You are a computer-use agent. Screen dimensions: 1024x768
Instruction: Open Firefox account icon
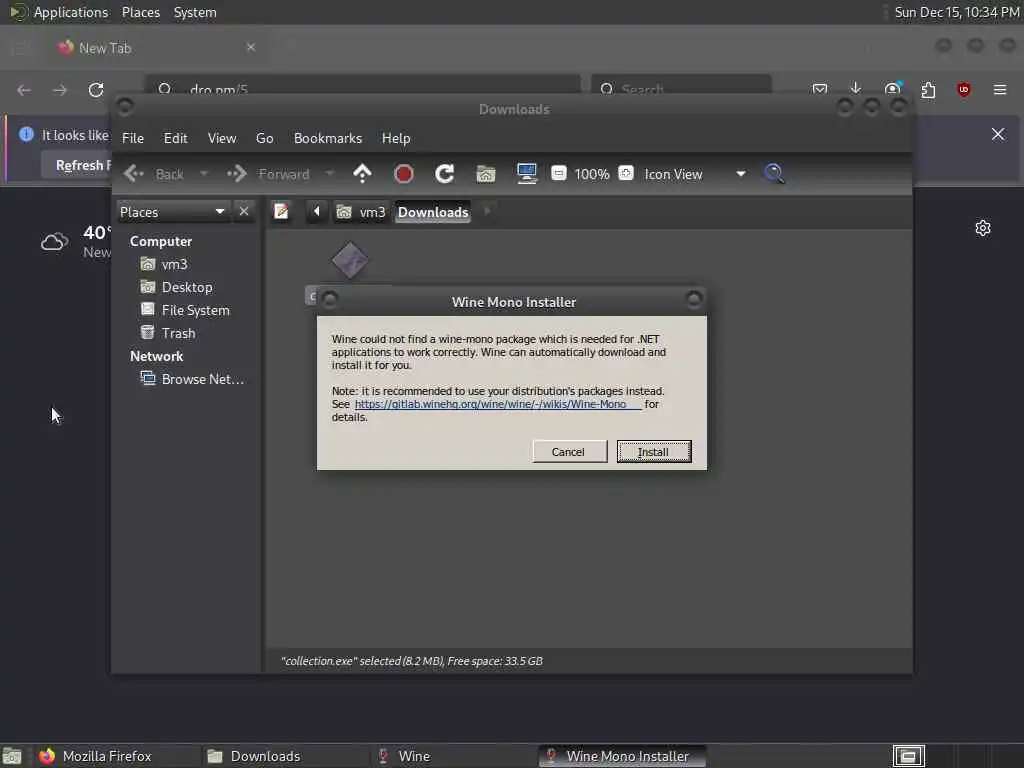click(x=892, y=89)
